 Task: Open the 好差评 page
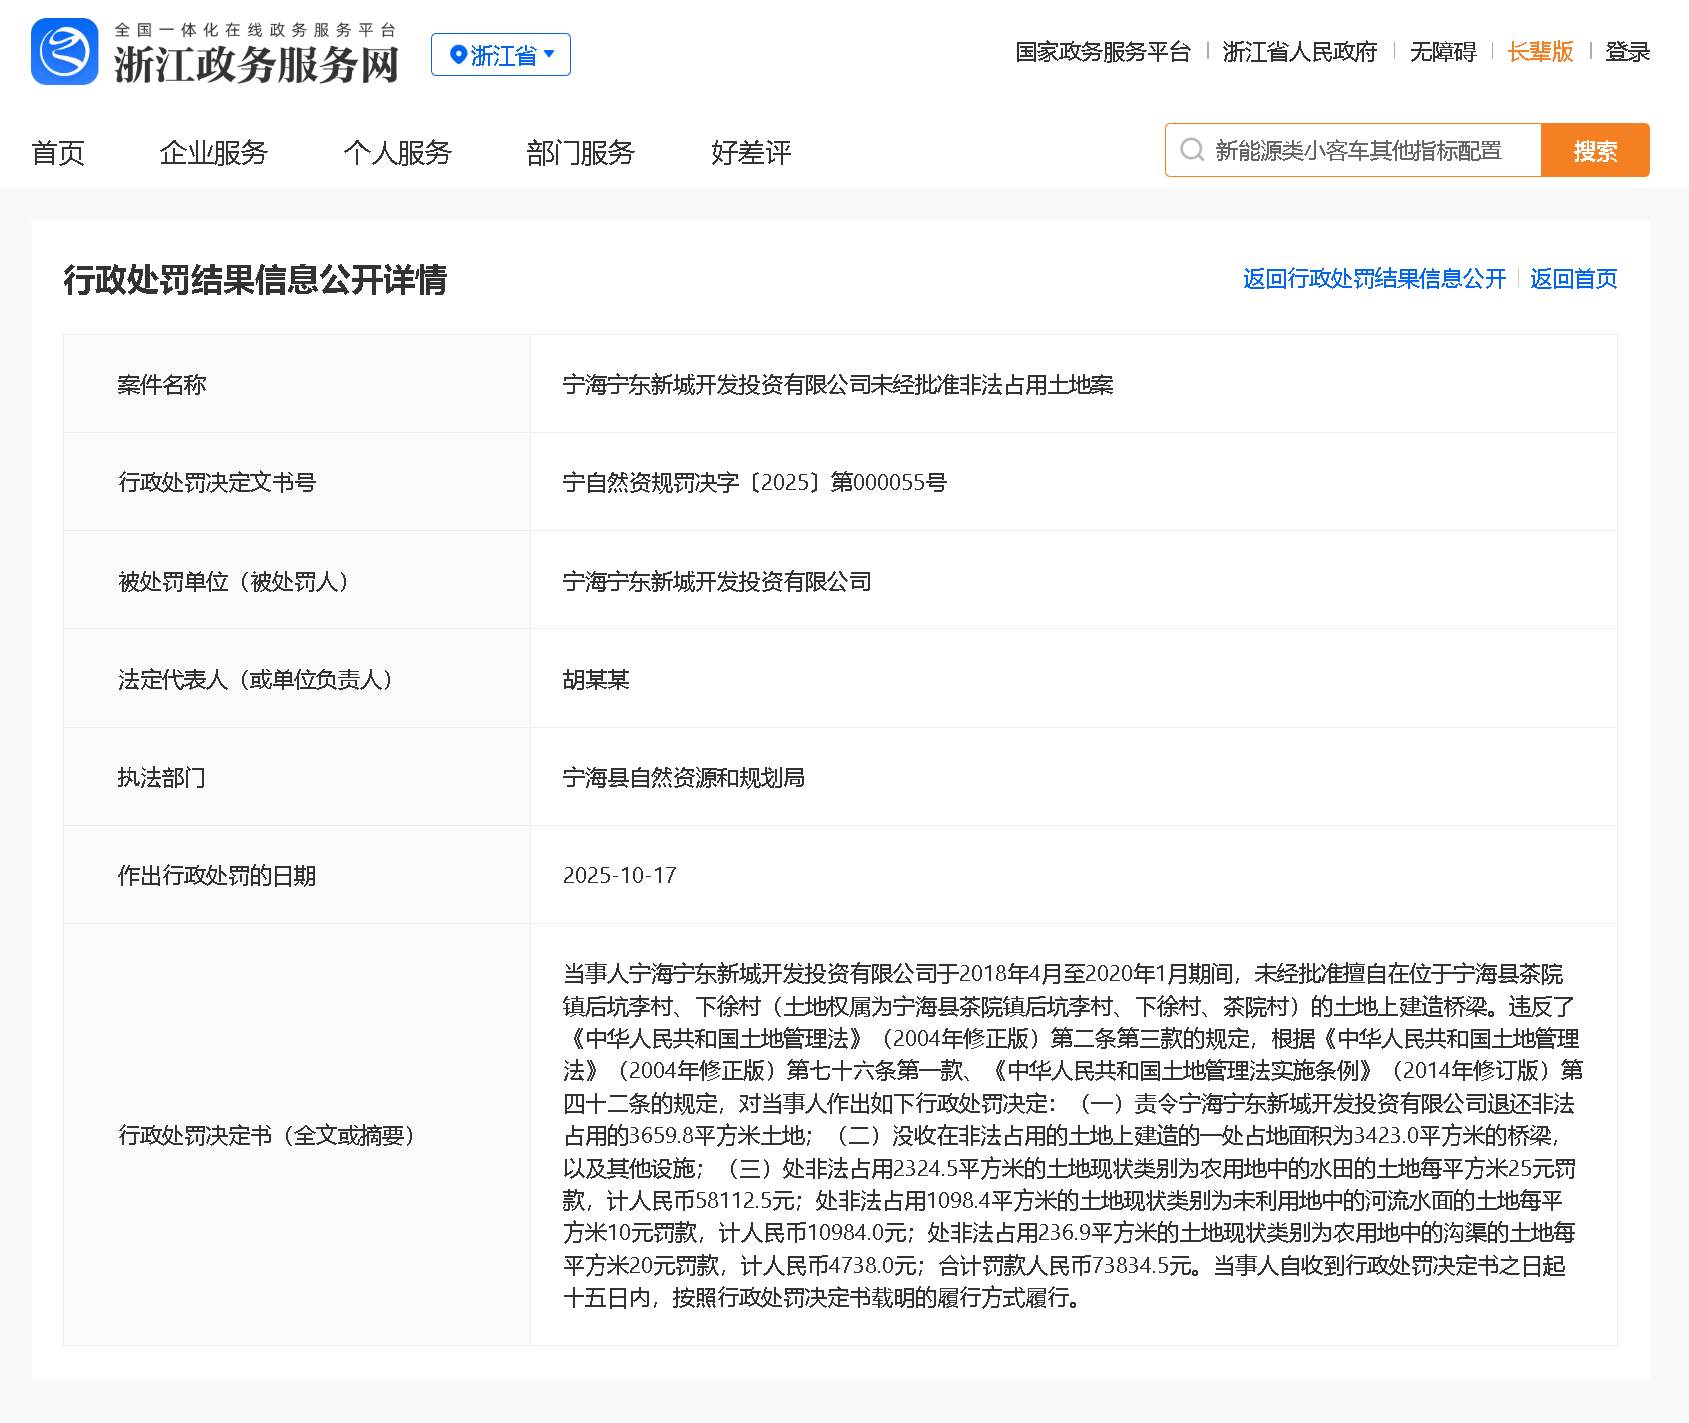tap(751, 153)
